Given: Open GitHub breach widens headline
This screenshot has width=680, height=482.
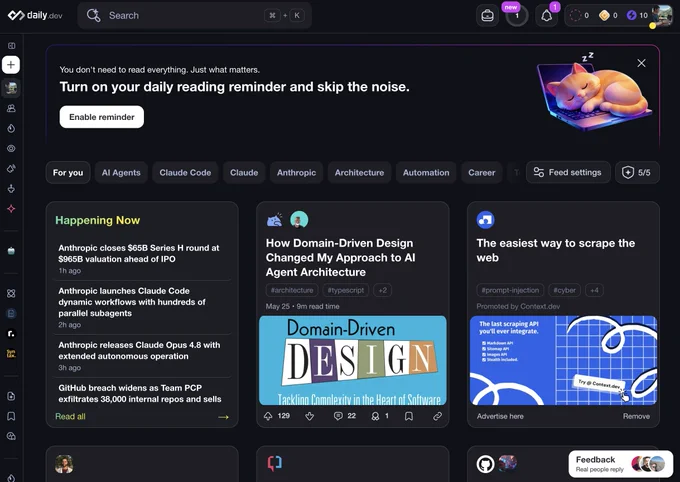Looking at the screenshot, I should pos(140,393).
